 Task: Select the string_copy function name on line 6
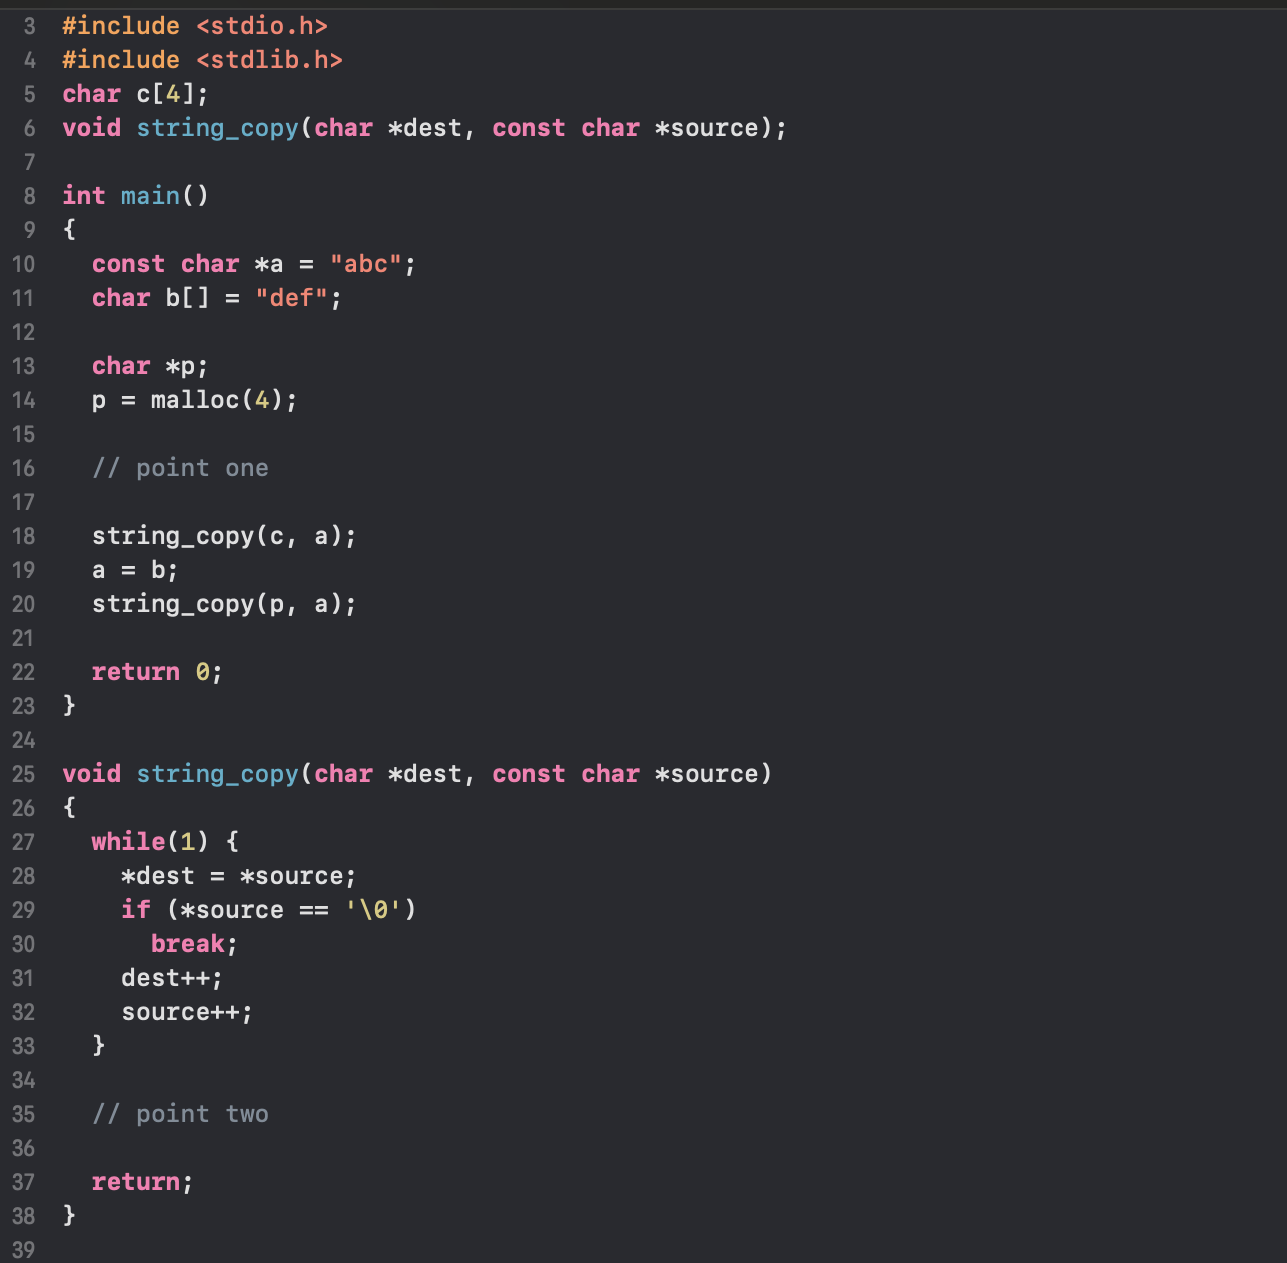pos(218,128)
